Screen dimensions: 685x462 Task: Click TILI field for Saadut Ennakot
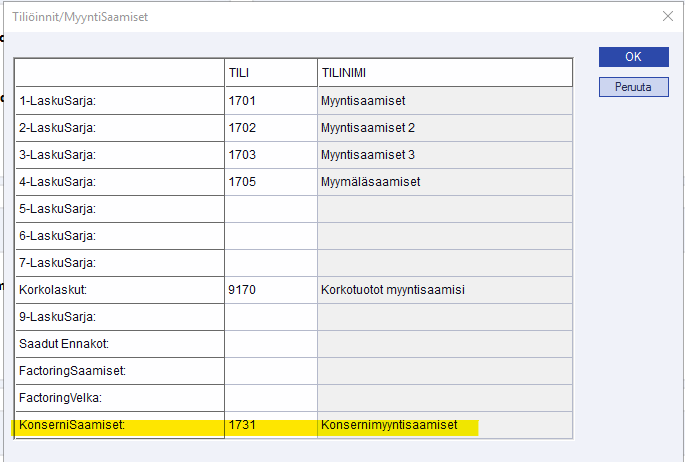tap(269, 344)
